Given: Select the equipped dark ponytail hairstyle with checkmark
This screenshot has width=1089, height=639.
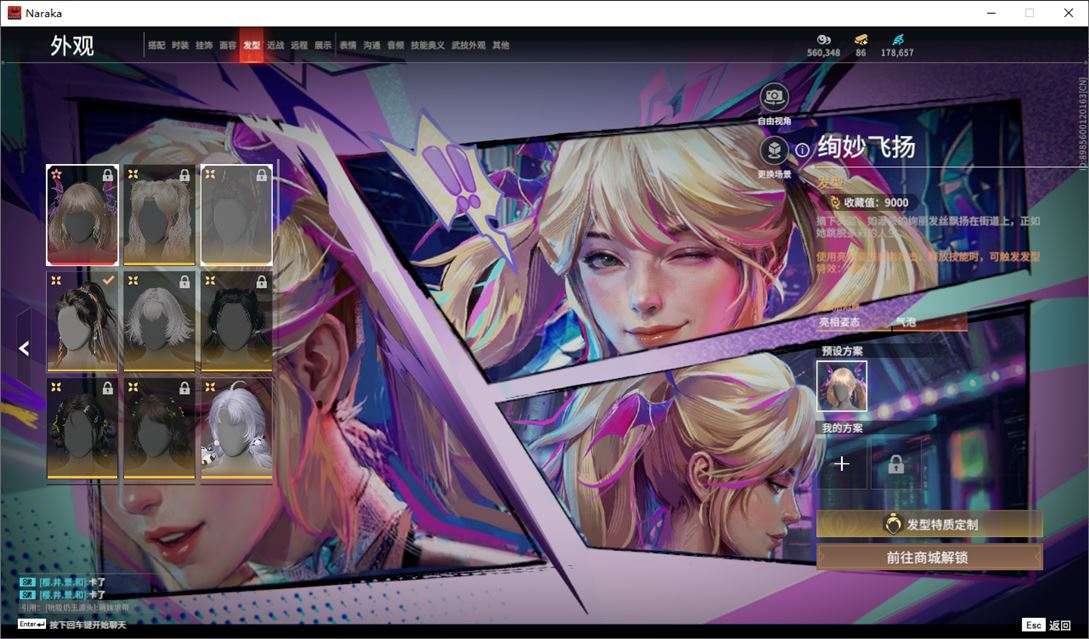Looking at the screenshot, I should tap(82, 321).
